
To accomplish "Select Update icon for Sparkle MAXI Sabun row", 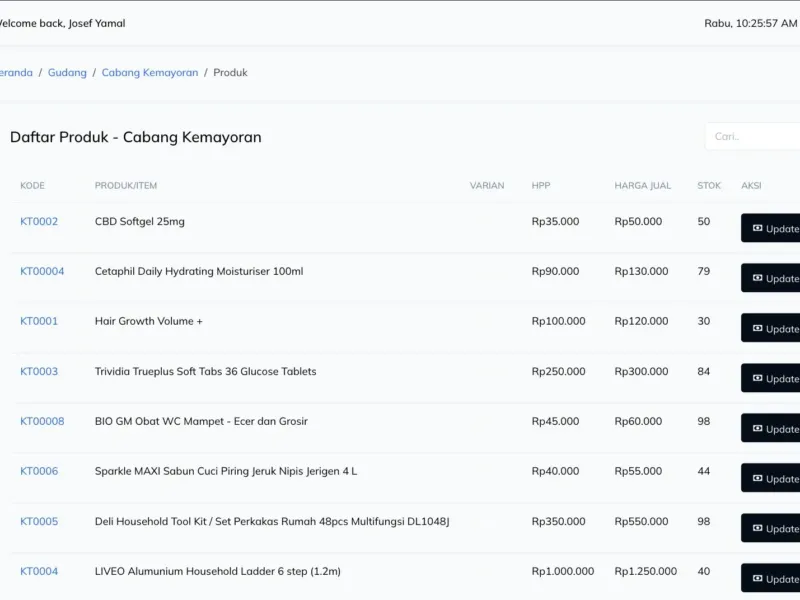I will coord(757,478).
